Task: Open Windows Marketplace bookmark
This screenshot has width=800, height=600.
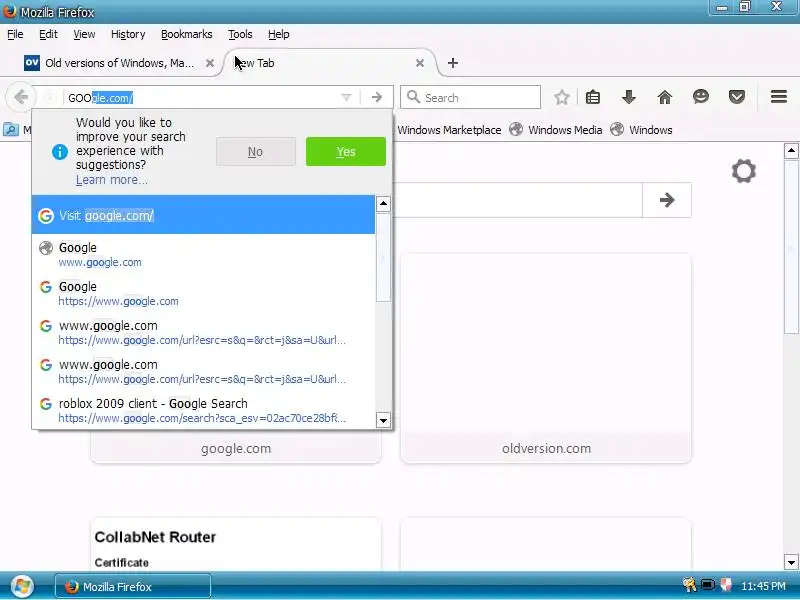Action: [x=449, y=130]
